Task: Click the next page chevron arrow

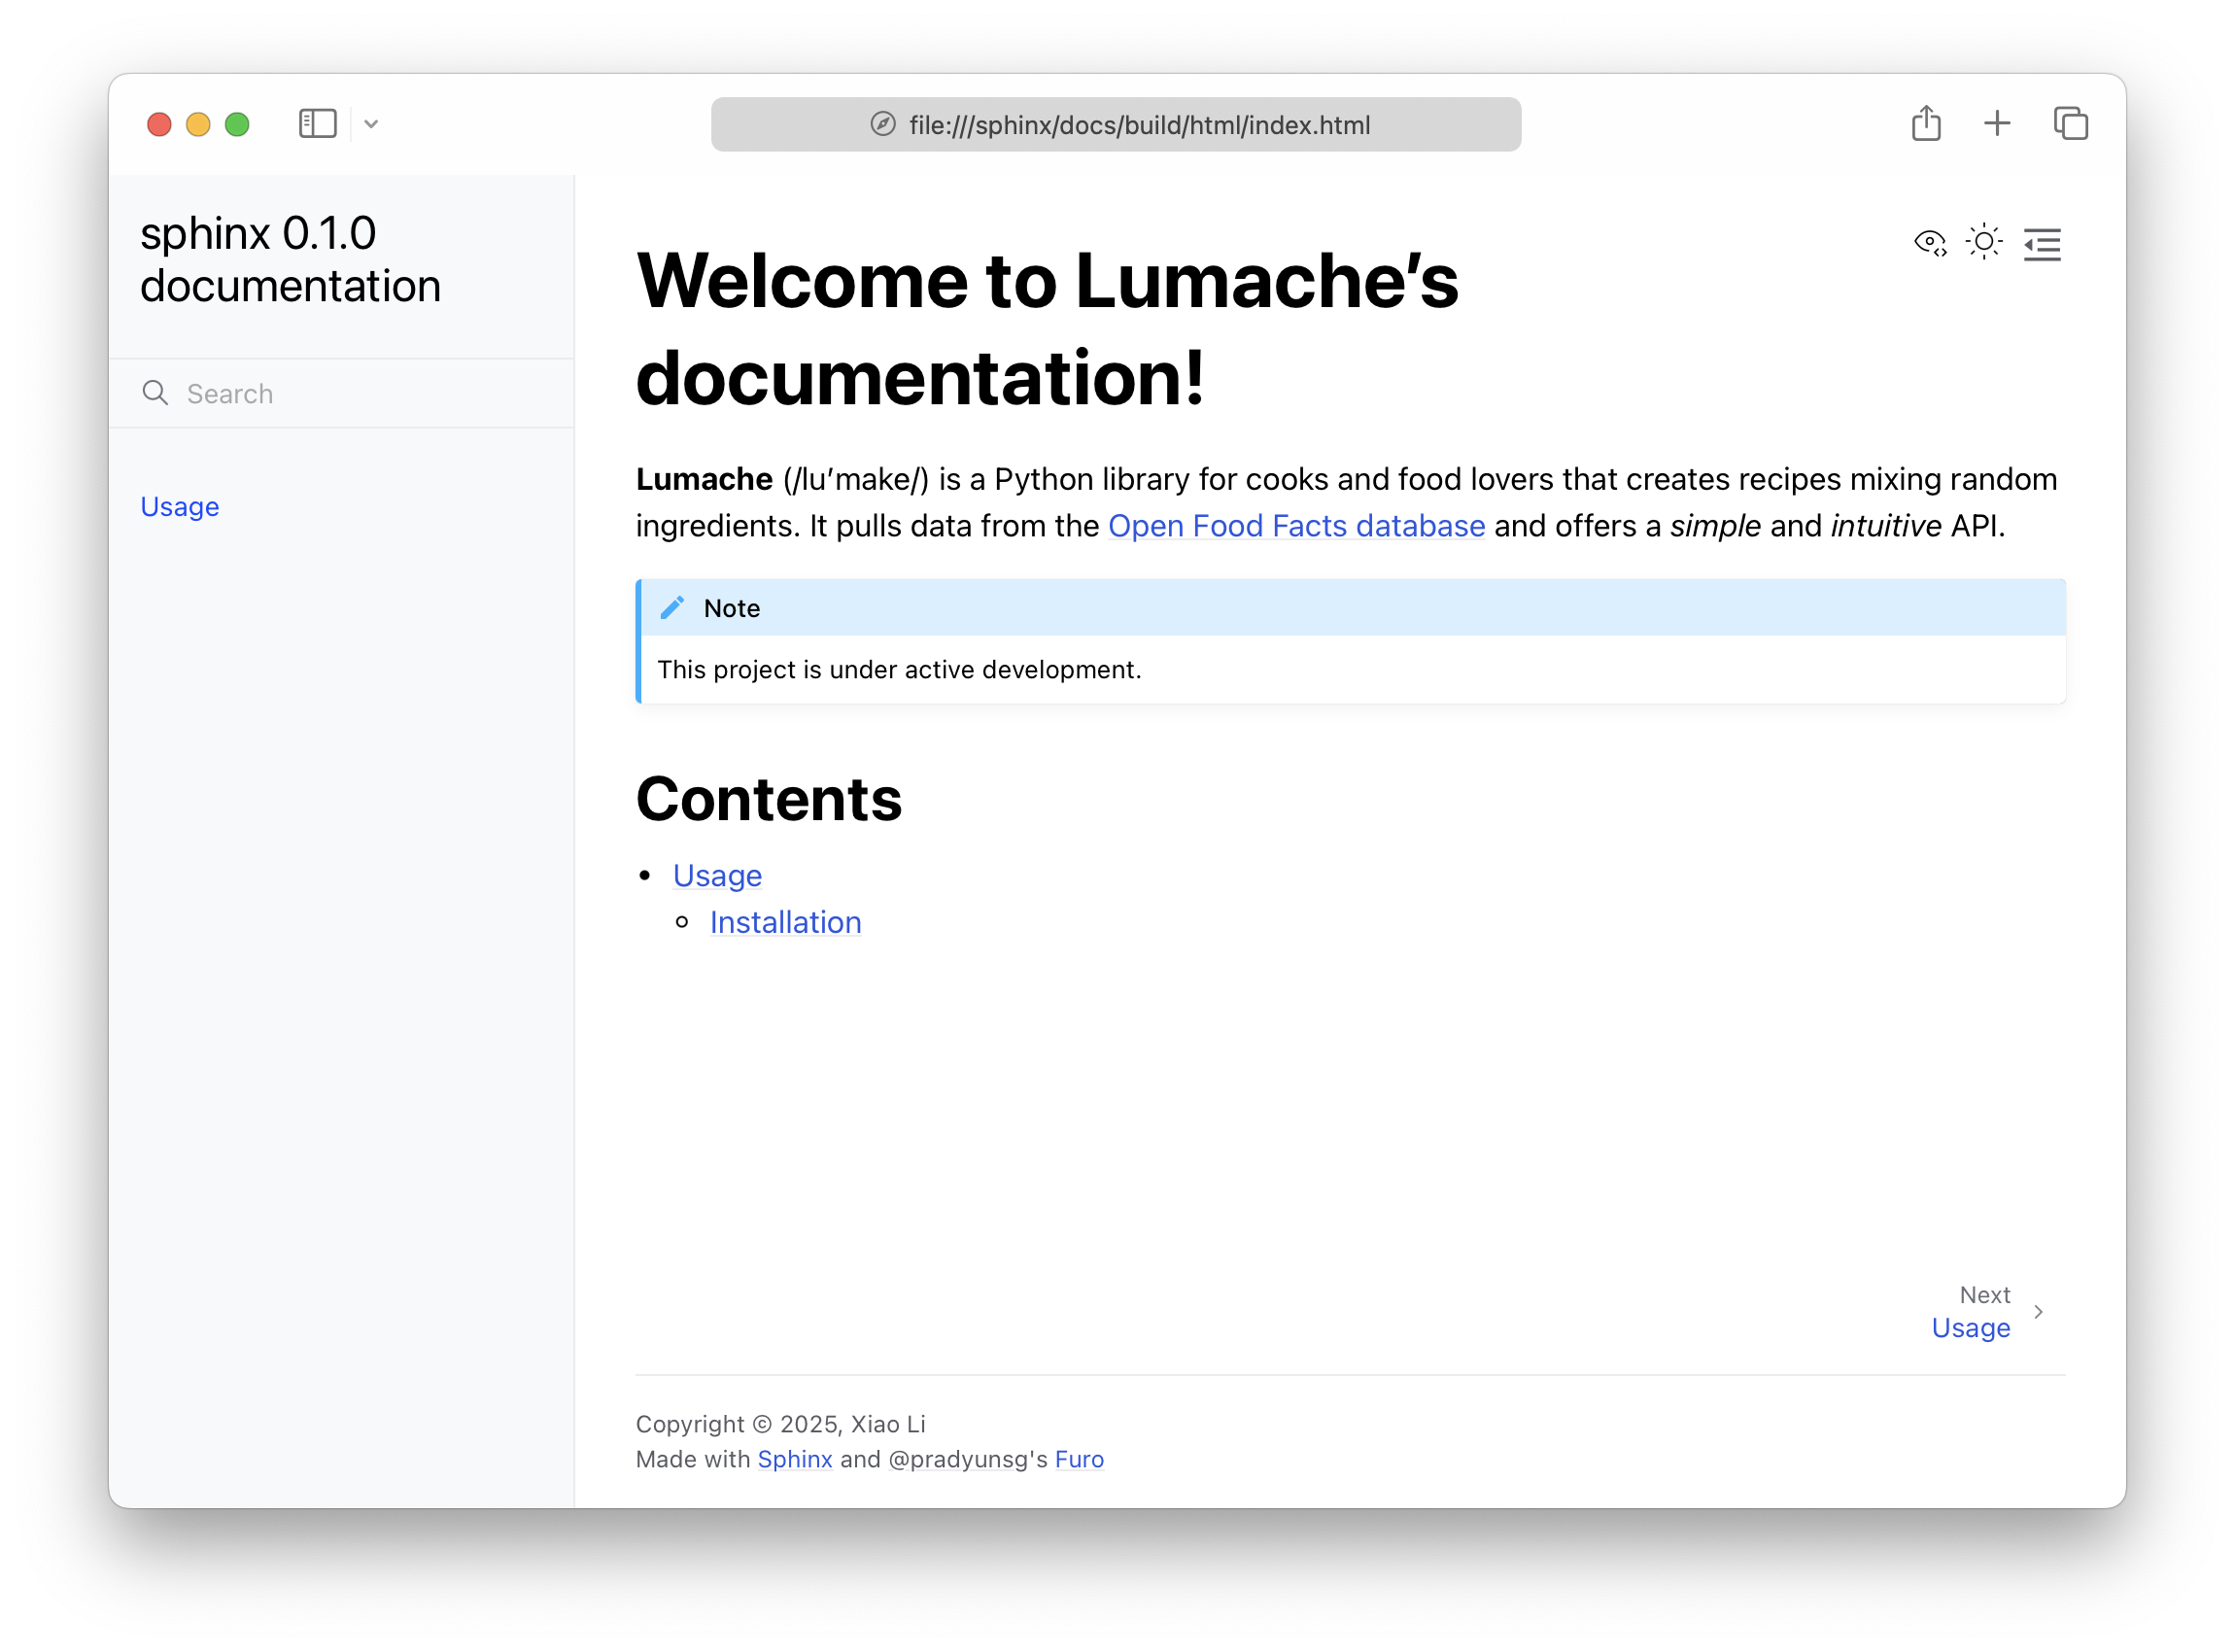Action: point(2038,1312)
